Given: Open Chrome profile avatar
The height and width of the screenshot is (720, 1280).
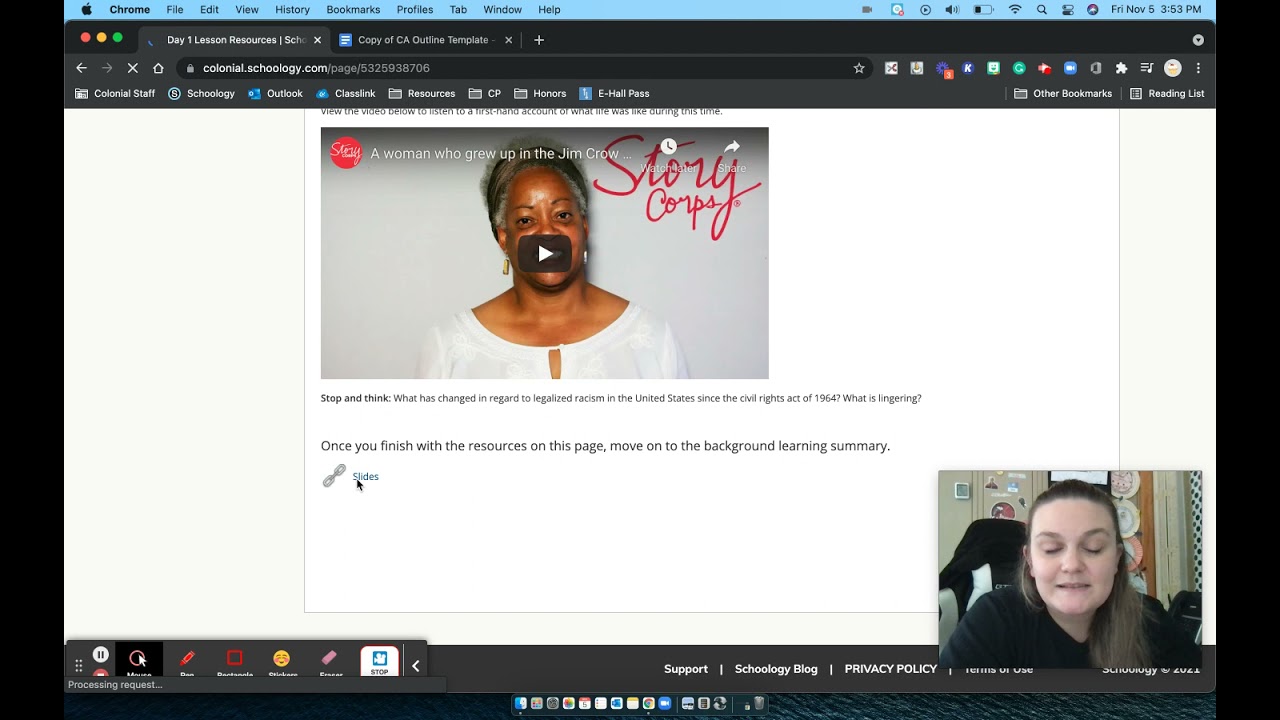Looking at the screenshot, I should click(1173, 68).
